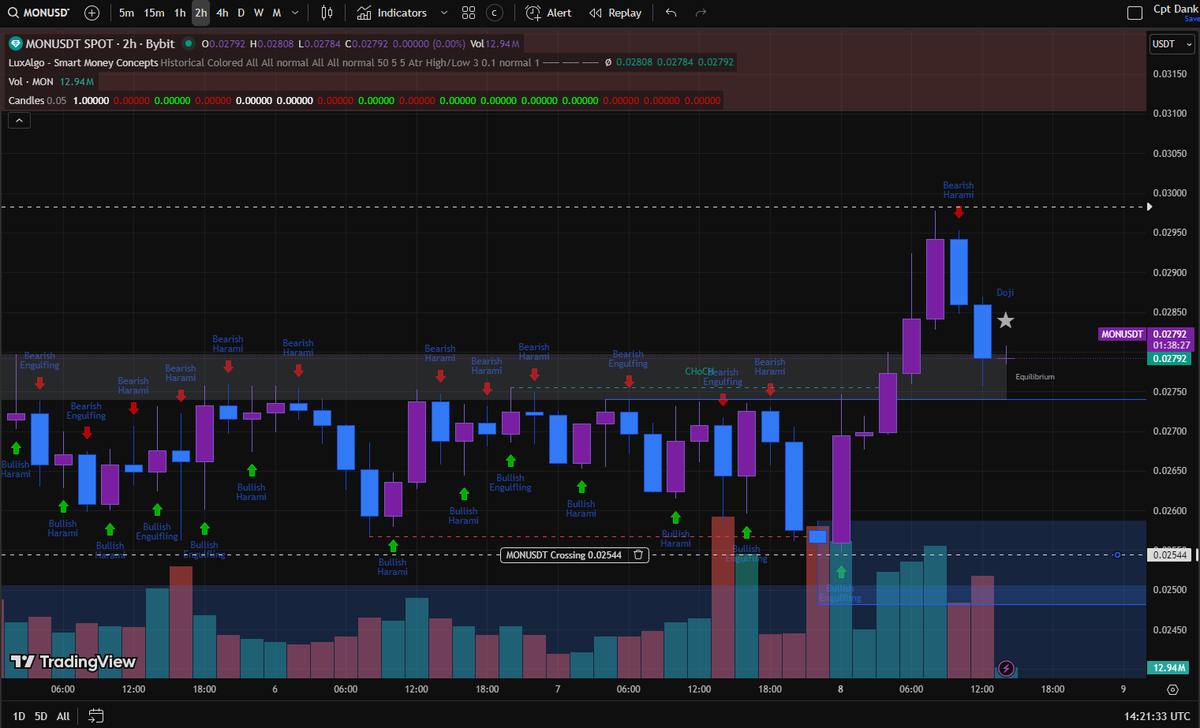Screen dimensions: 1200x728
Task: Add a symbol to compare with plus icon
Action: point(92,13)
